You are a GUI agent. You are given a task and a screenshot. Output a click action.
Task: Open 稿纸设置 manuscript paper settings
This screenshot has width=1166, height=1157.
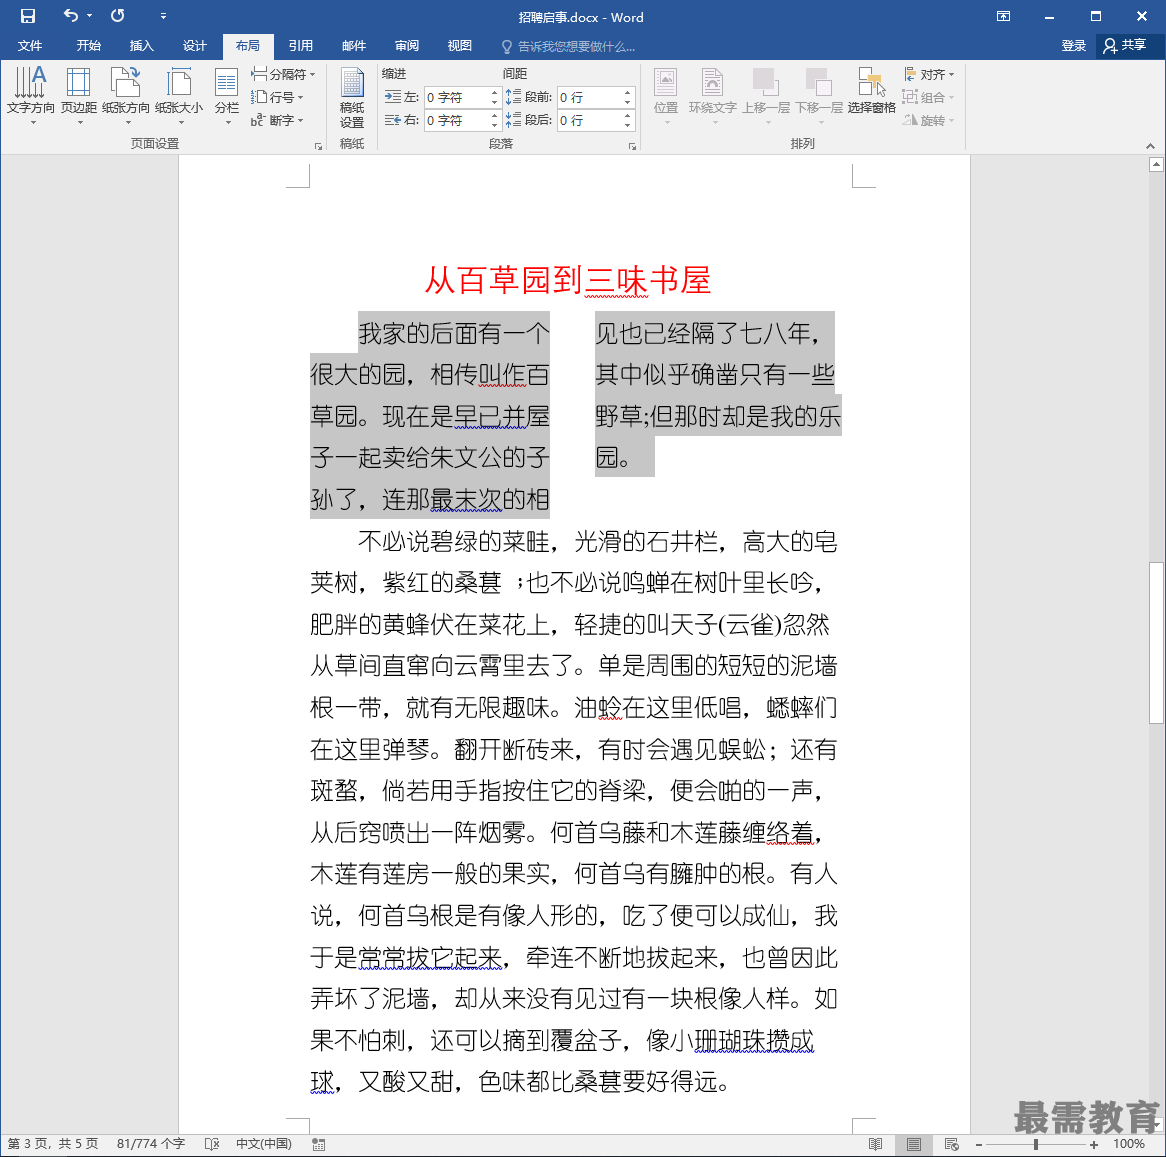[352, 97]
